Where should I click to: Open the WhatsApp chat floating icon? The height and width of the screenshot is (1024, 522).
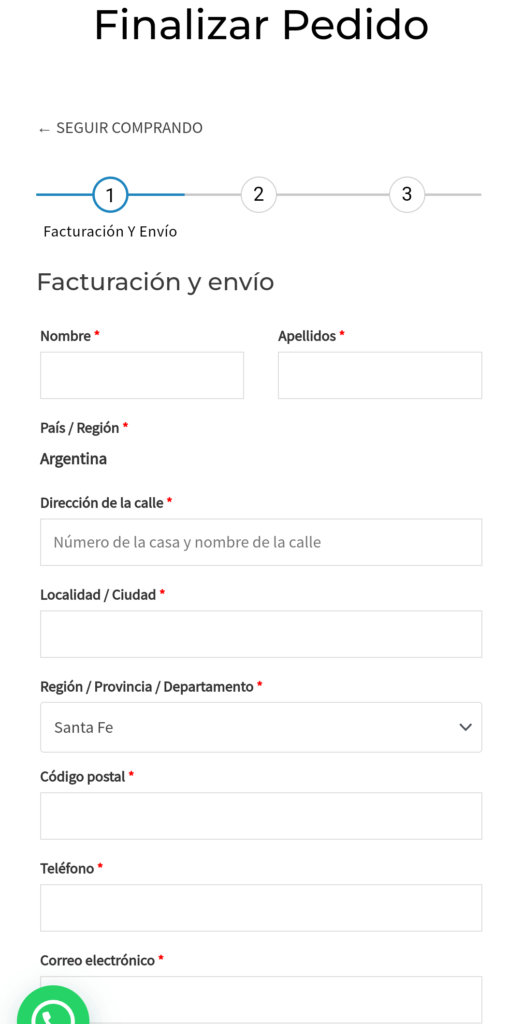[53, 1006]
